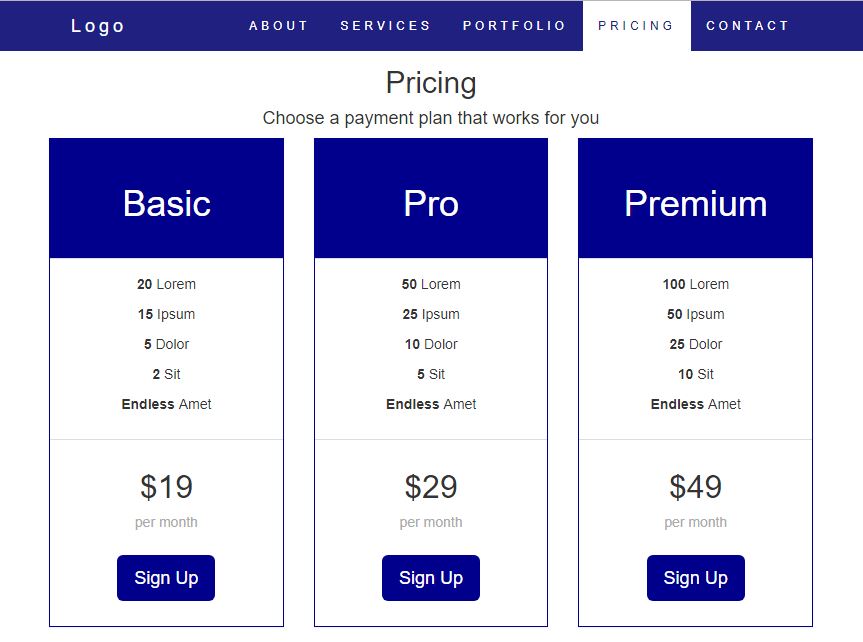Go to the Services nav link
Screen dimensions: 863x642
tap(385, 26)
